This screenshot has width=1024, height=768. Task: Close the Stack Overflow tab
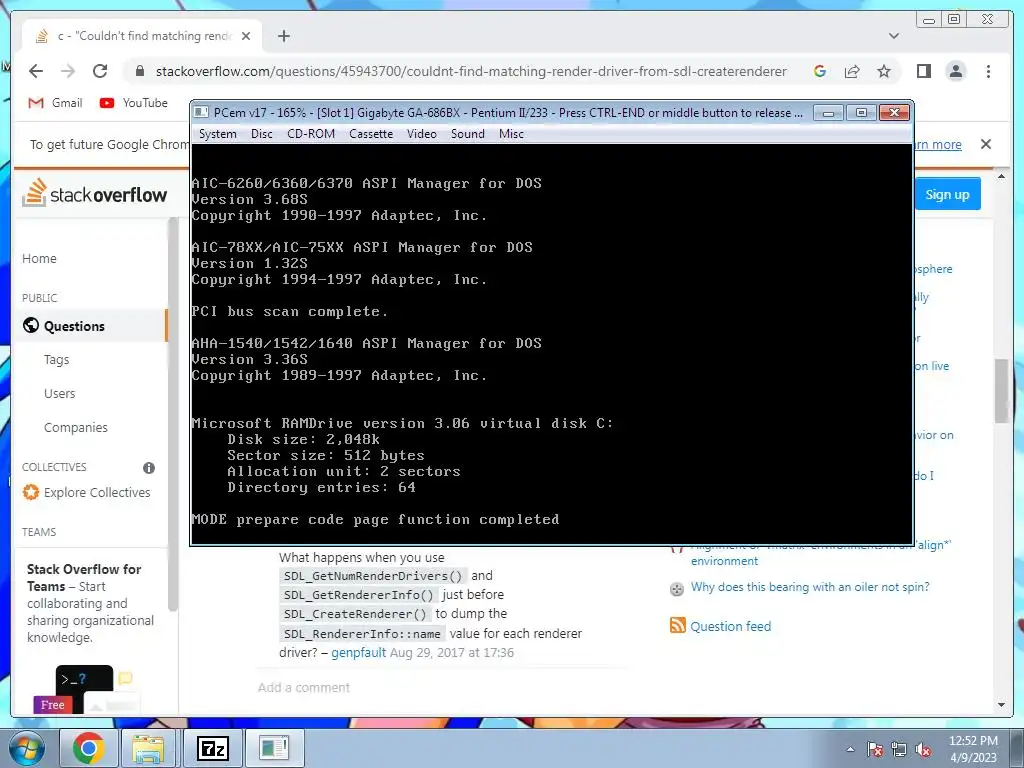point(246,36)
